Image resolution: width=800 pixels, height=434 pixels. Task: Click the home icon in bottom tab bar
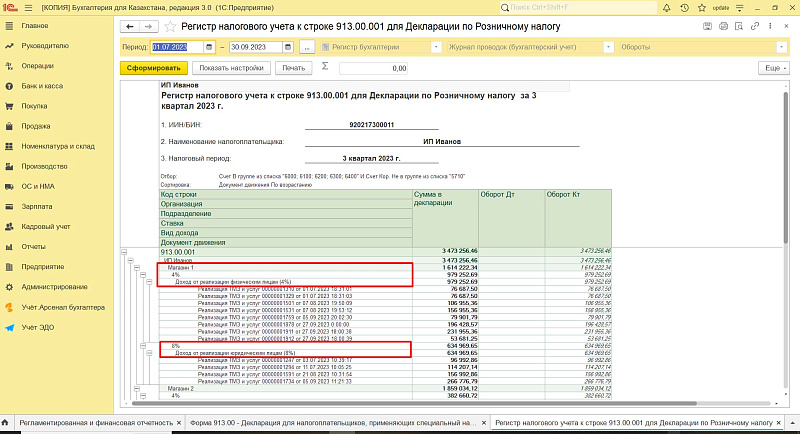point(7,424)
